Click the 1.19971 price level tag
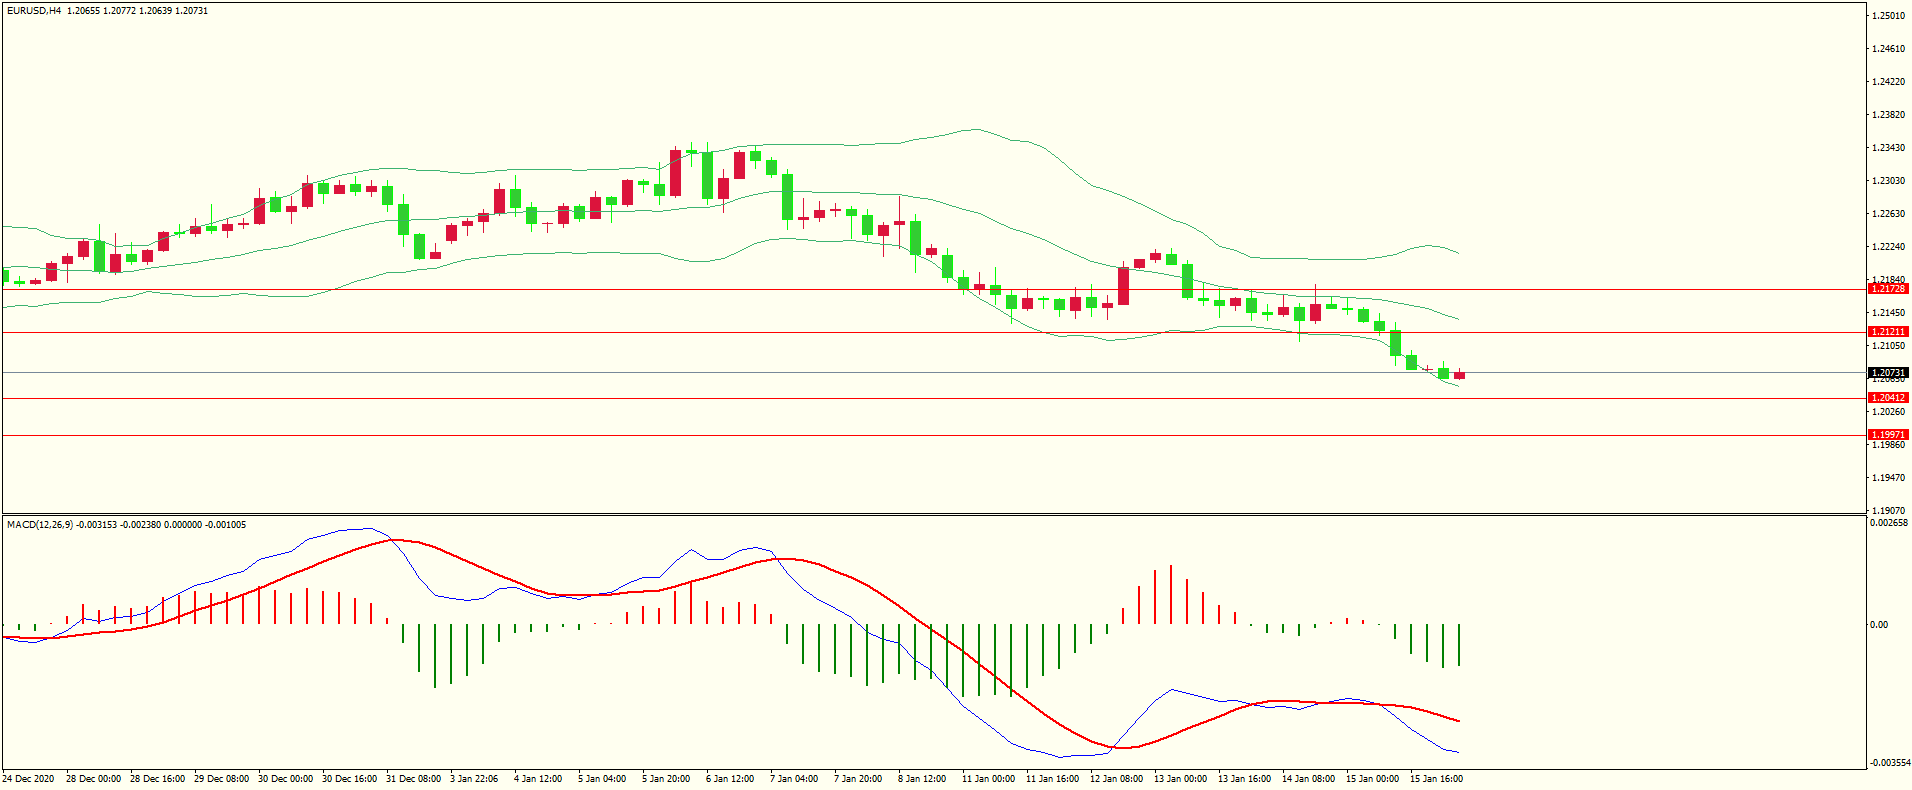1912x790 pixels. point(1887,435)
